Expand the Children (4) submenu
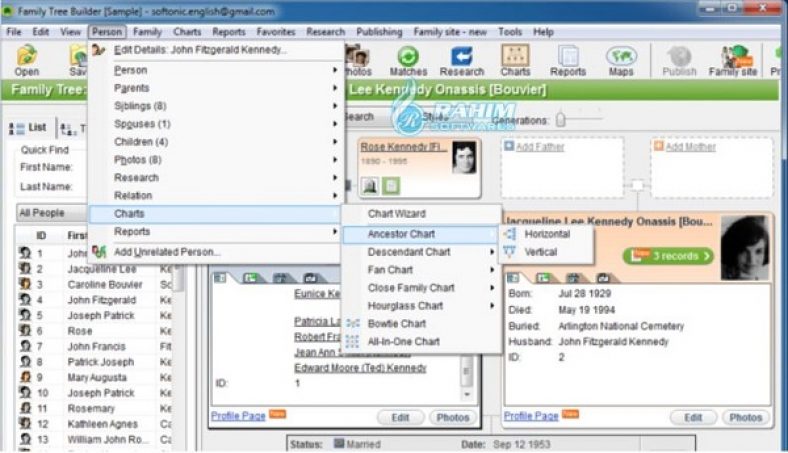This screenshot has height=453, width=788. click(334, 142)
